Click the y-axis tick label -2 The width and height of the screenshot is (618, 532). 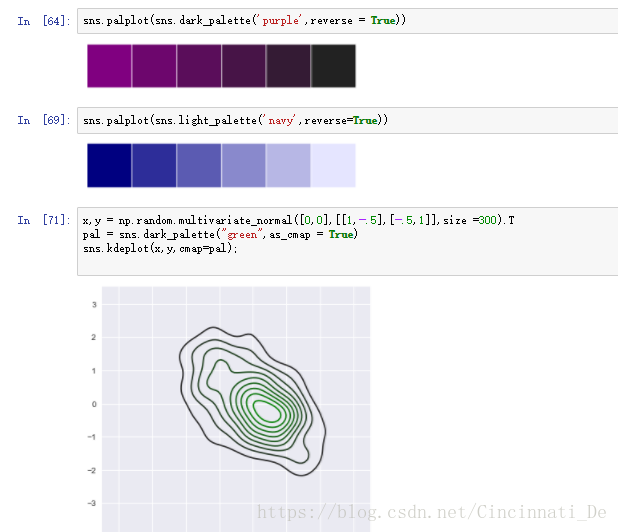pyautogui.click(x=92, y=470)
